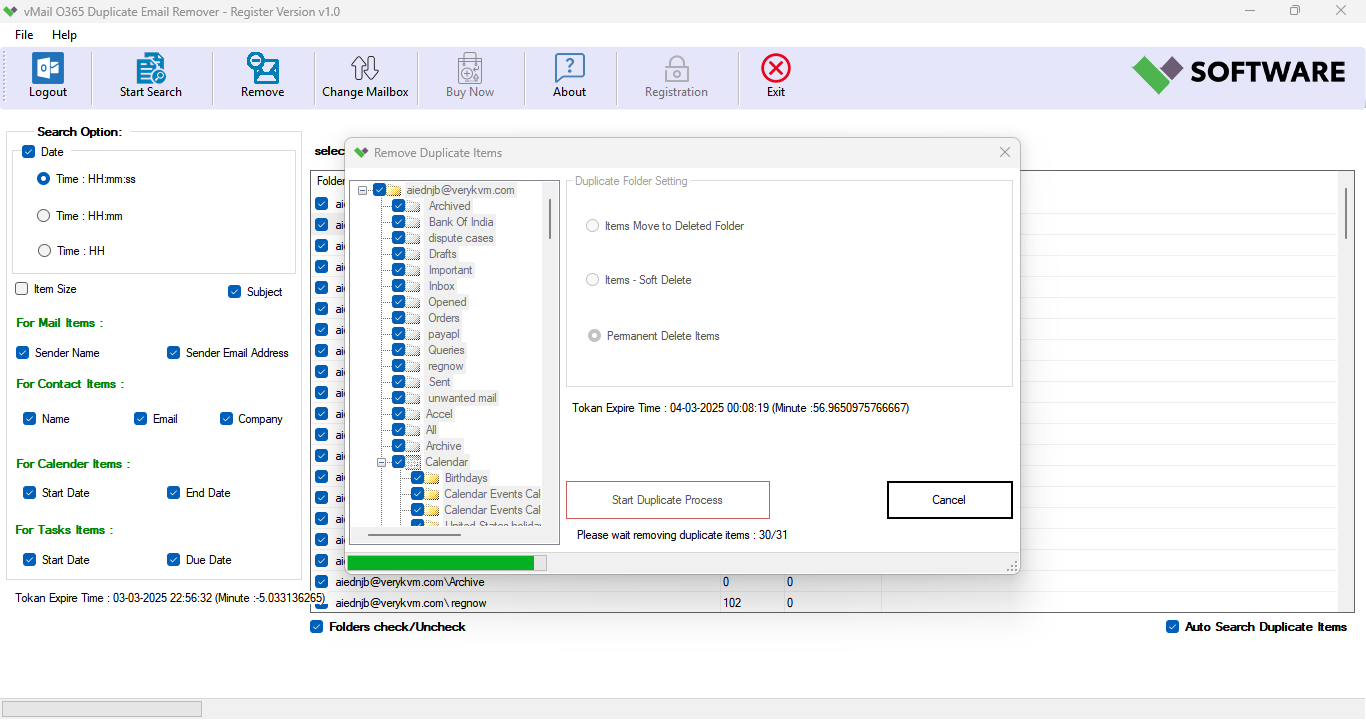Open the Help menu

64,35
